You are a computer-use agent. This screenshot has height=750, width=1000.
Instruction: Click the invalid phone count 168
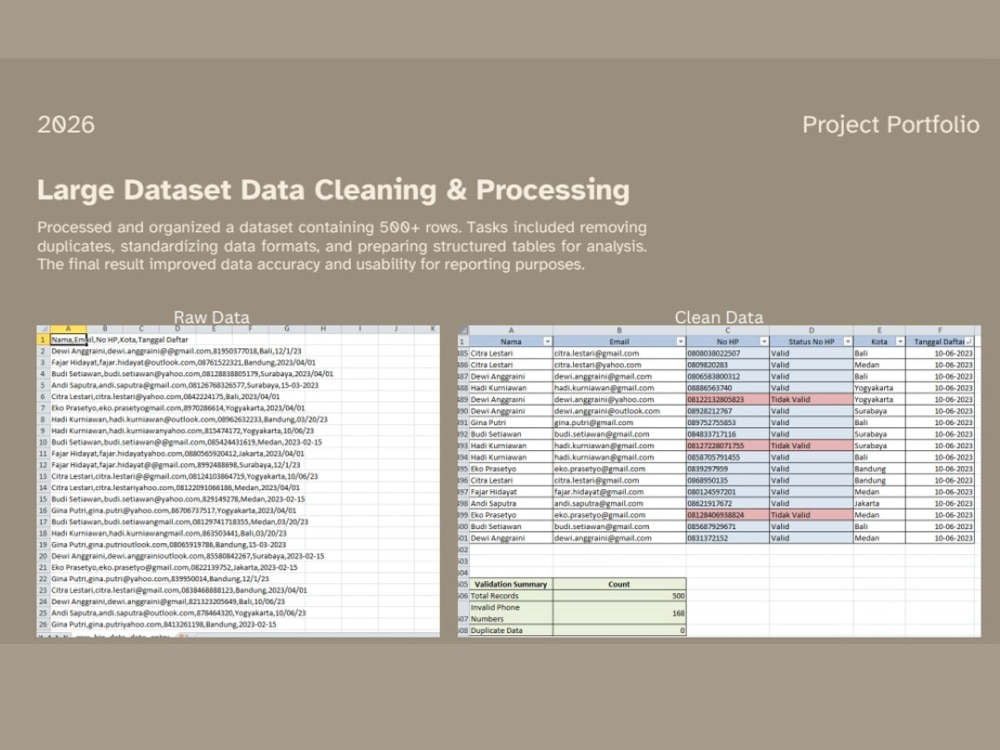619,613
